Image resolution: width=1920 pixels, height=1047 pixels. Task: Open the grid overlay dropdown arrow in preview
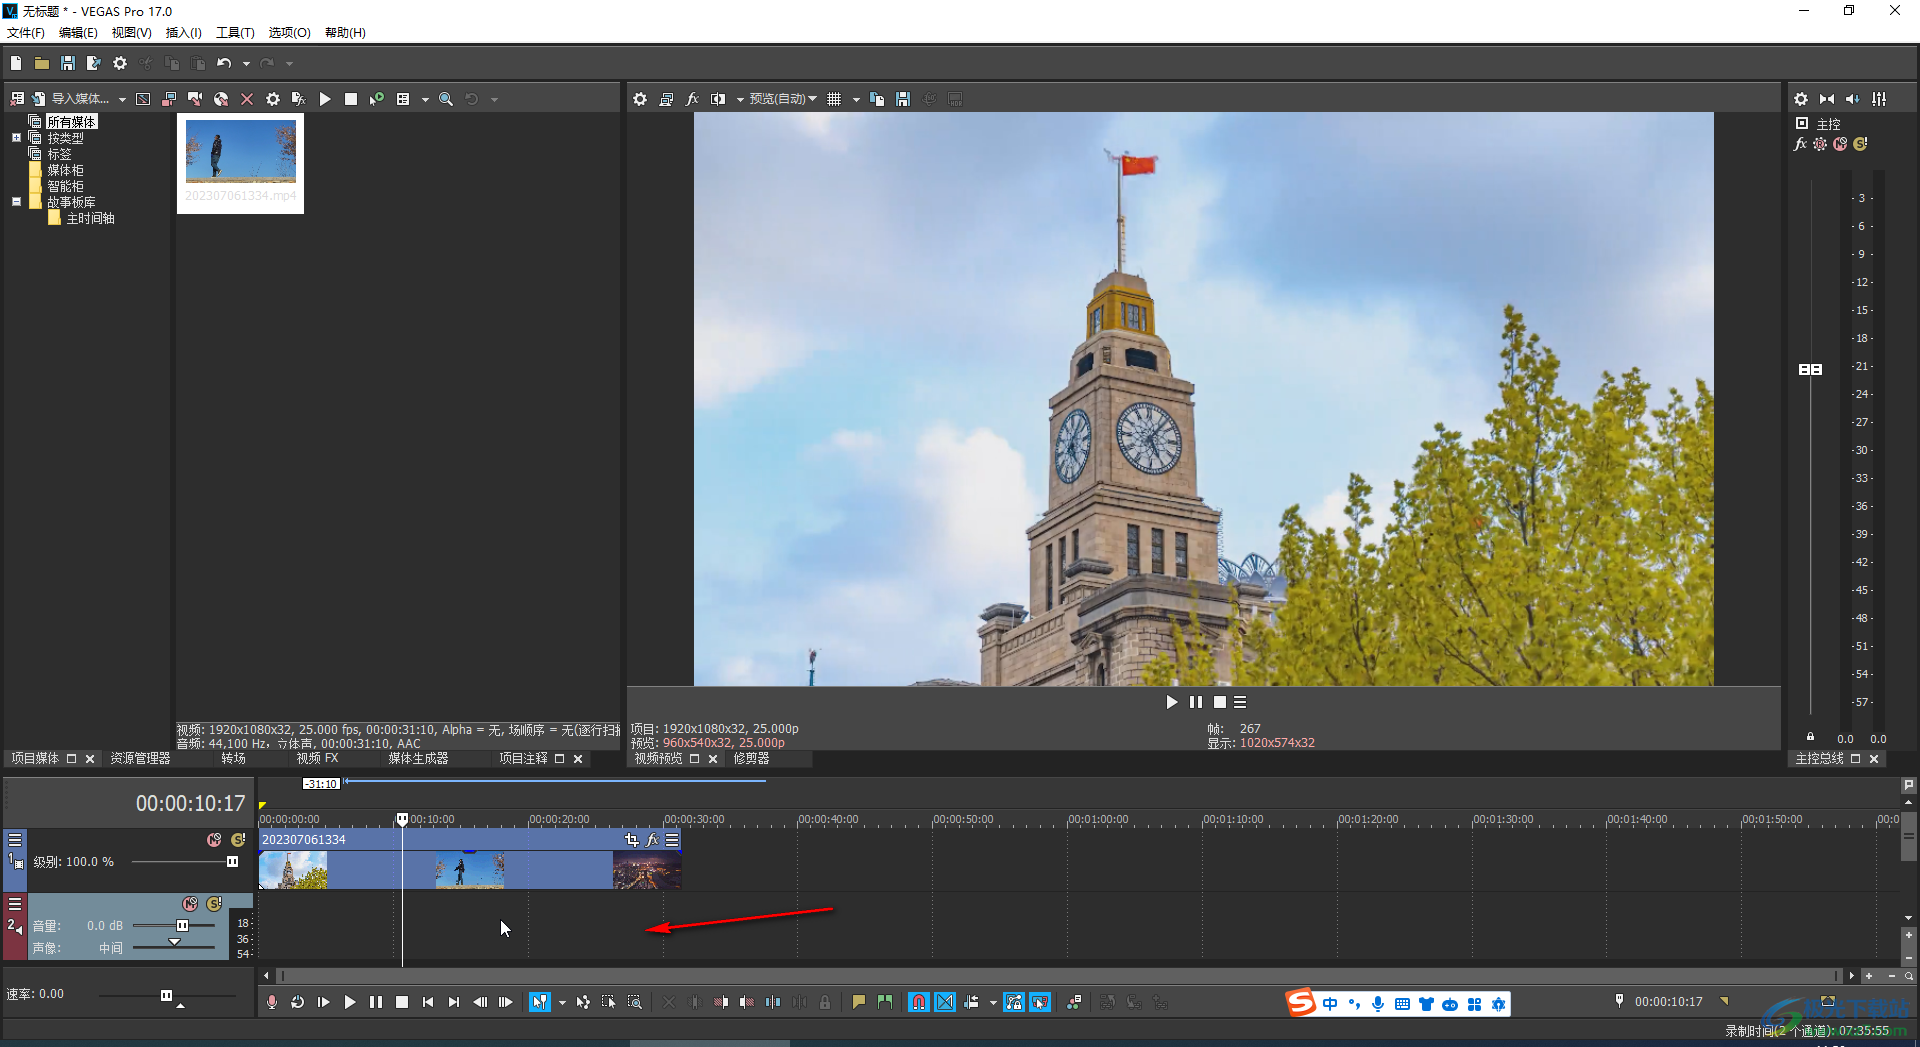pos(856,99)
